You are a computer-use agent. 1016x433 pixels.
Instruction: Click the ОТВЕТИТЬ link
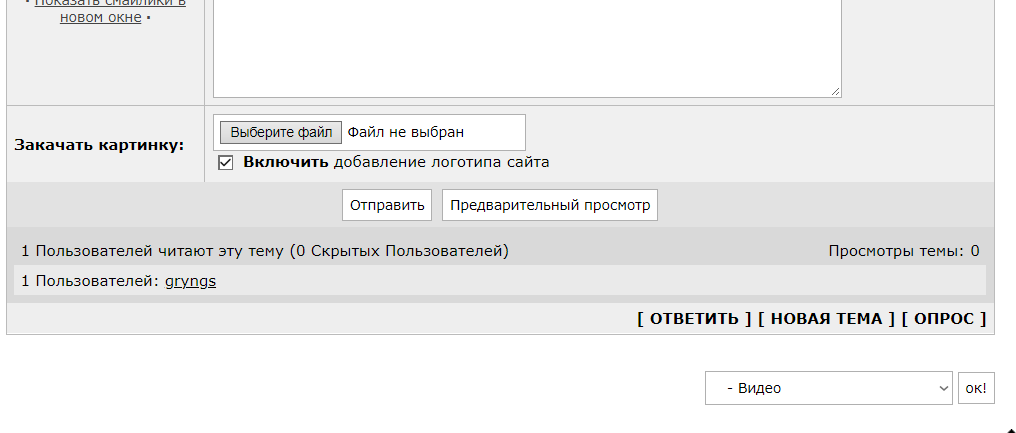(x=694, y=319)
